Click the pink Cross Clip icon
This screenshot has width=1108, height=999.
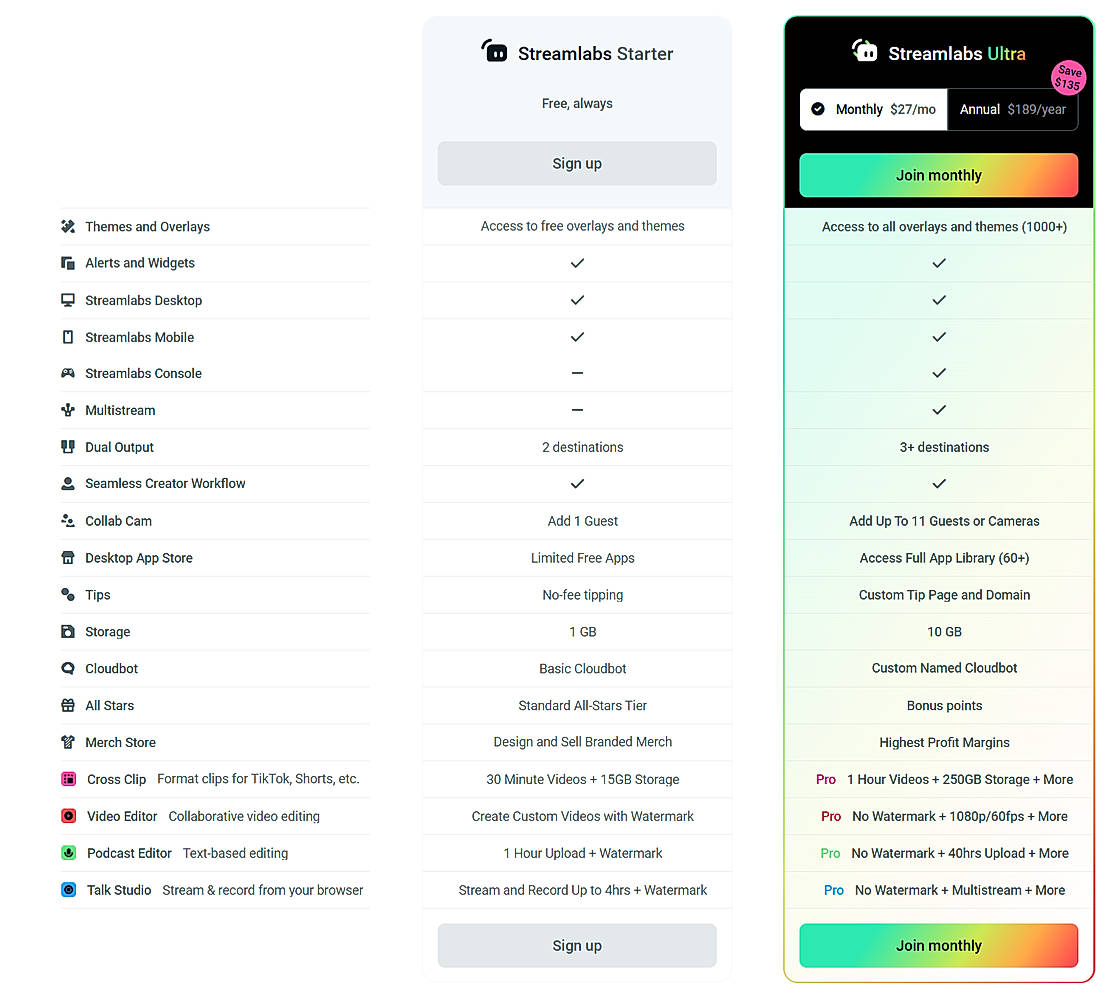point(69,780)
